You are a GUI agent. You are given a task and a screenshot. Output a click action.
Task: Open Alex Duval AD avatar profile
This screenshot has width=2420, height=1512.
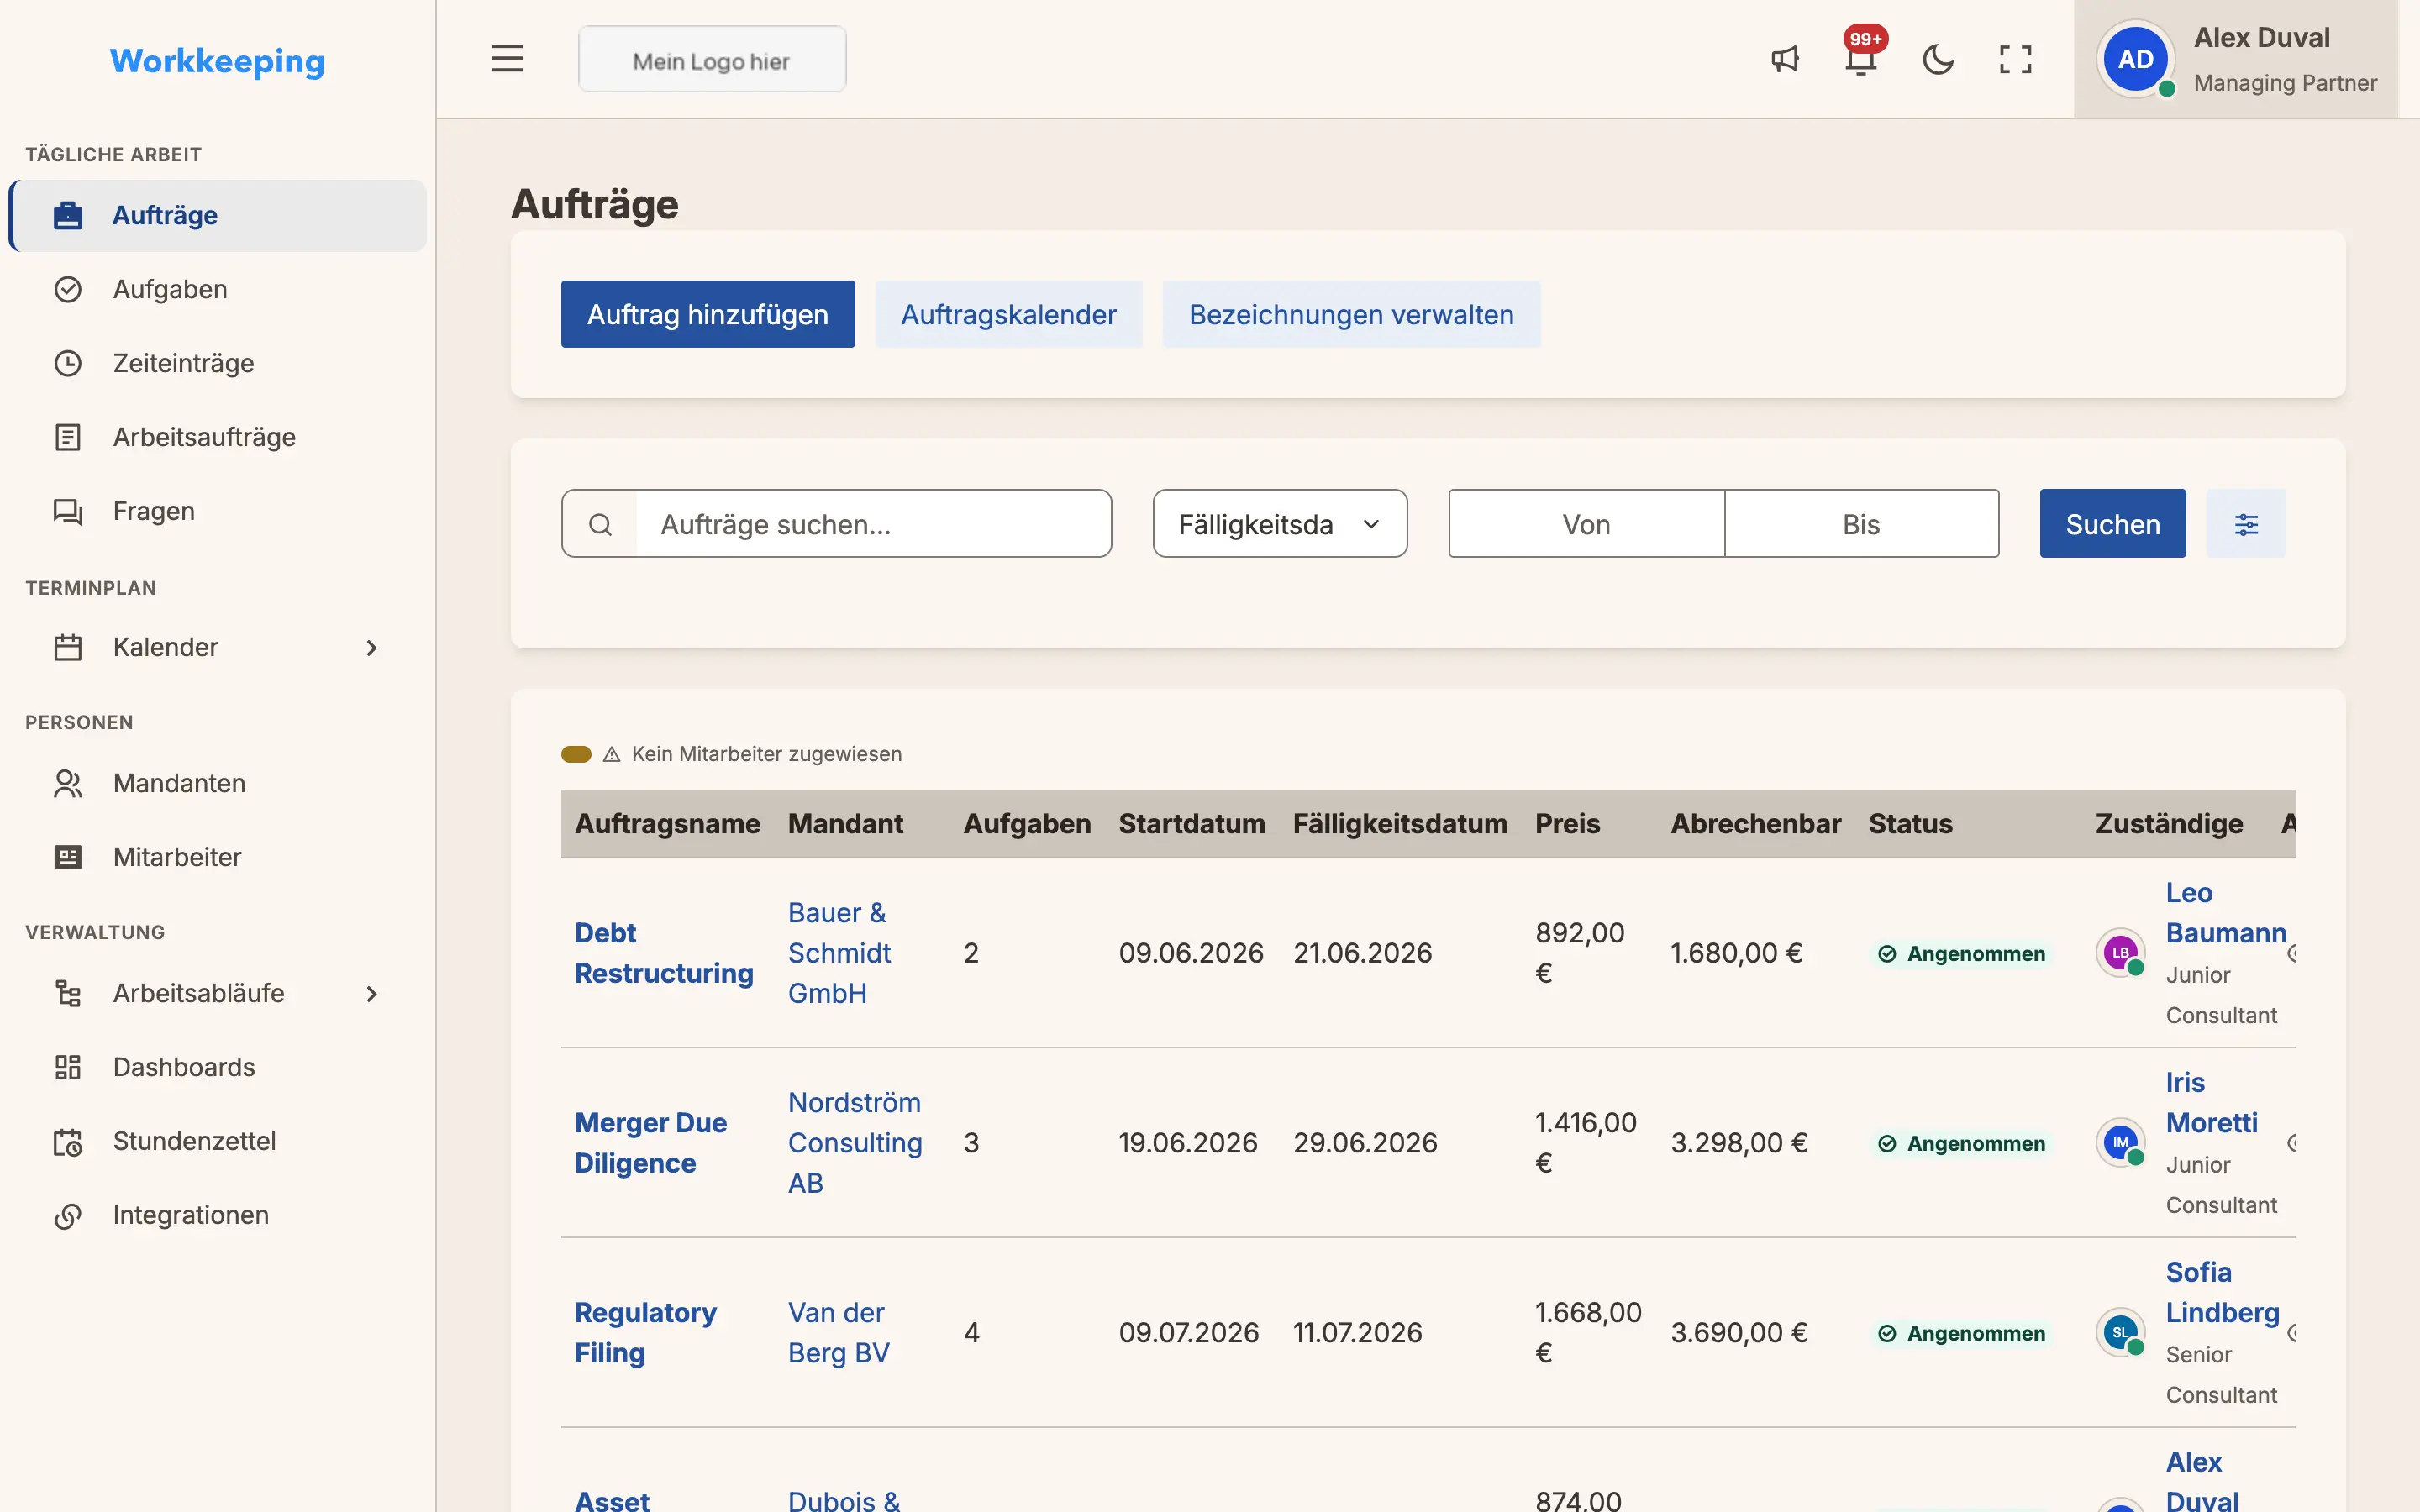2135,59
